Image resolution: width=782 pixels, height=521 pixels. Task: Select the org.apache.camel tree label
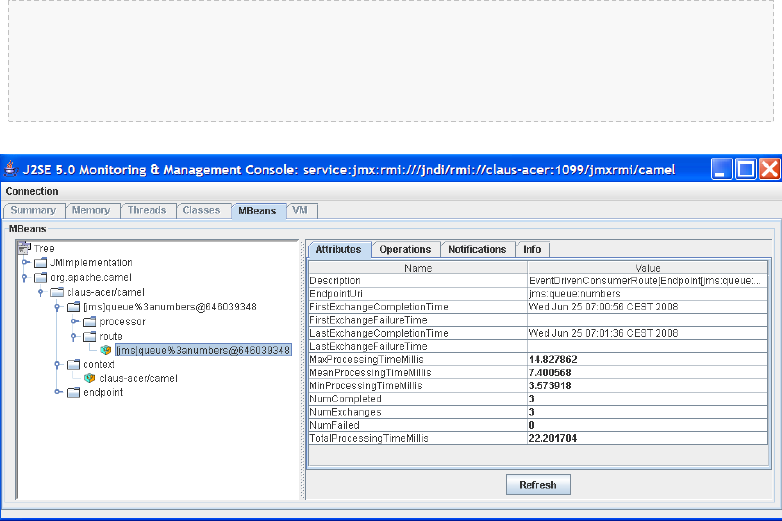click(x=91, y=278)
